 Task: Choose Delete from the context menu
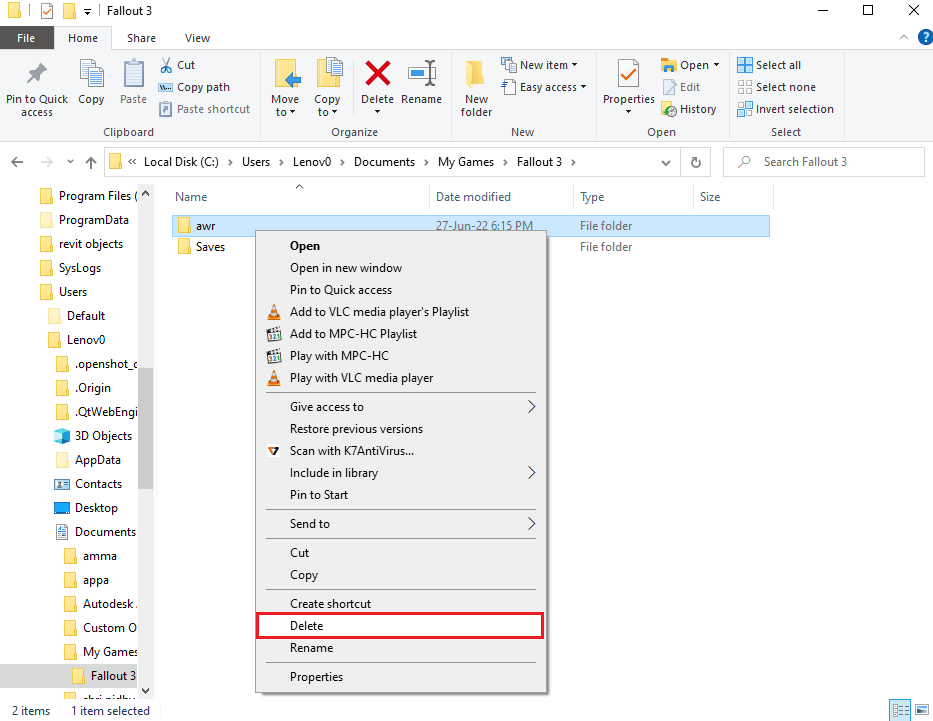[x=400, y=626]
